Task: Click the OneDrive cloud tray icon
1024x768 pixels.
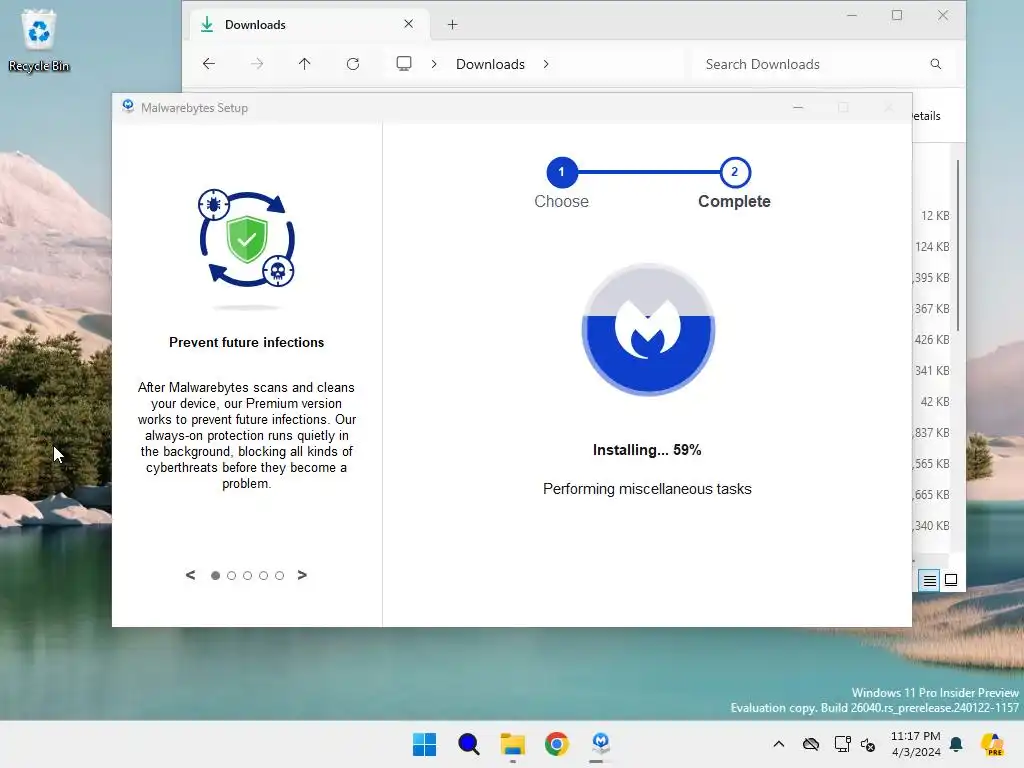Action: pos(811,744)
